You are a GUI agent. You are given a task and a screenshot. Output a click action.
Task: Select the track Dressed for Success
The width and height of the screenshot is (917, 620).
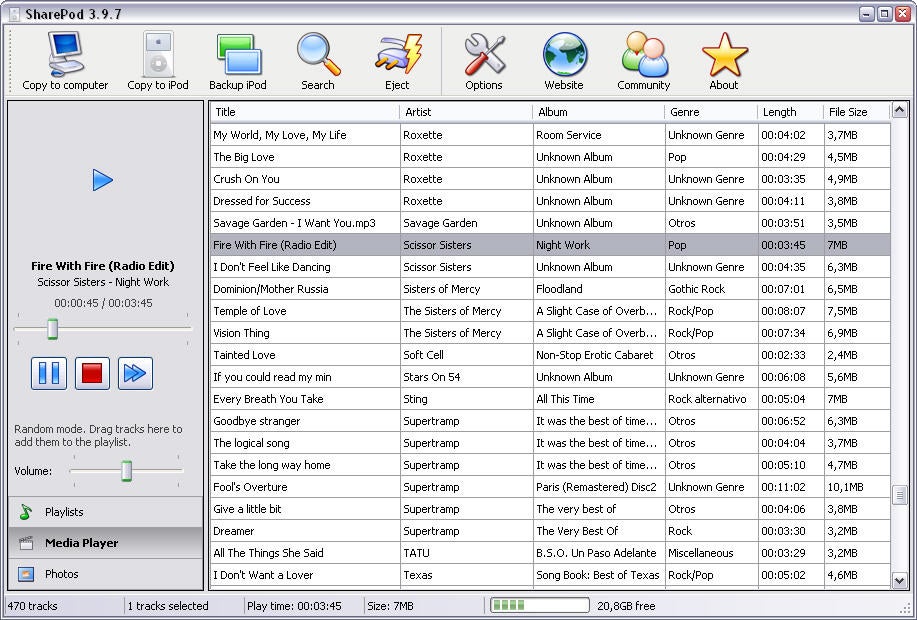click(x=550, y=201)
